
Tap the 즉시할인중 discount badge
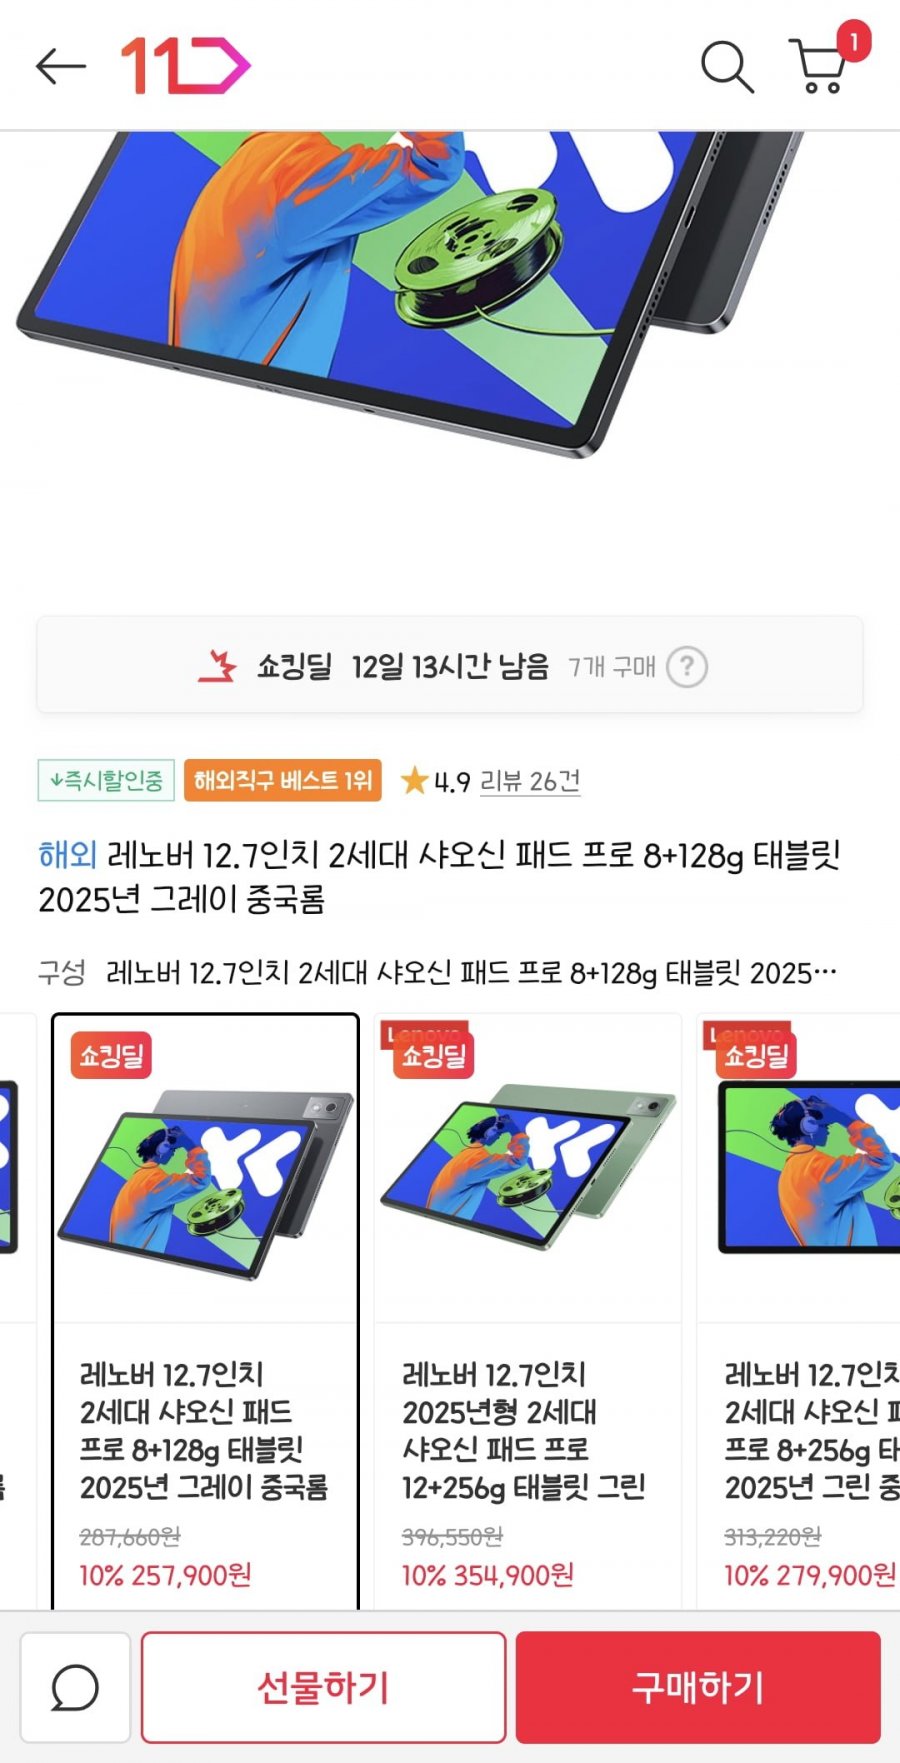106,780
